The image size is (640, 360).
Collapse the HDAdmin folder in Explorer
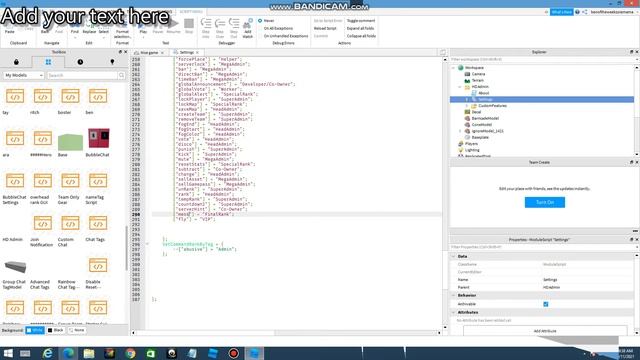point(460,87)
